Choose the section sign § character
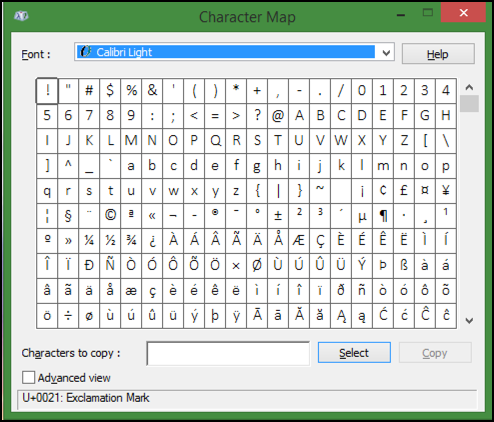The width and height of the screenshot is (494, 422). tap(68, 216)
